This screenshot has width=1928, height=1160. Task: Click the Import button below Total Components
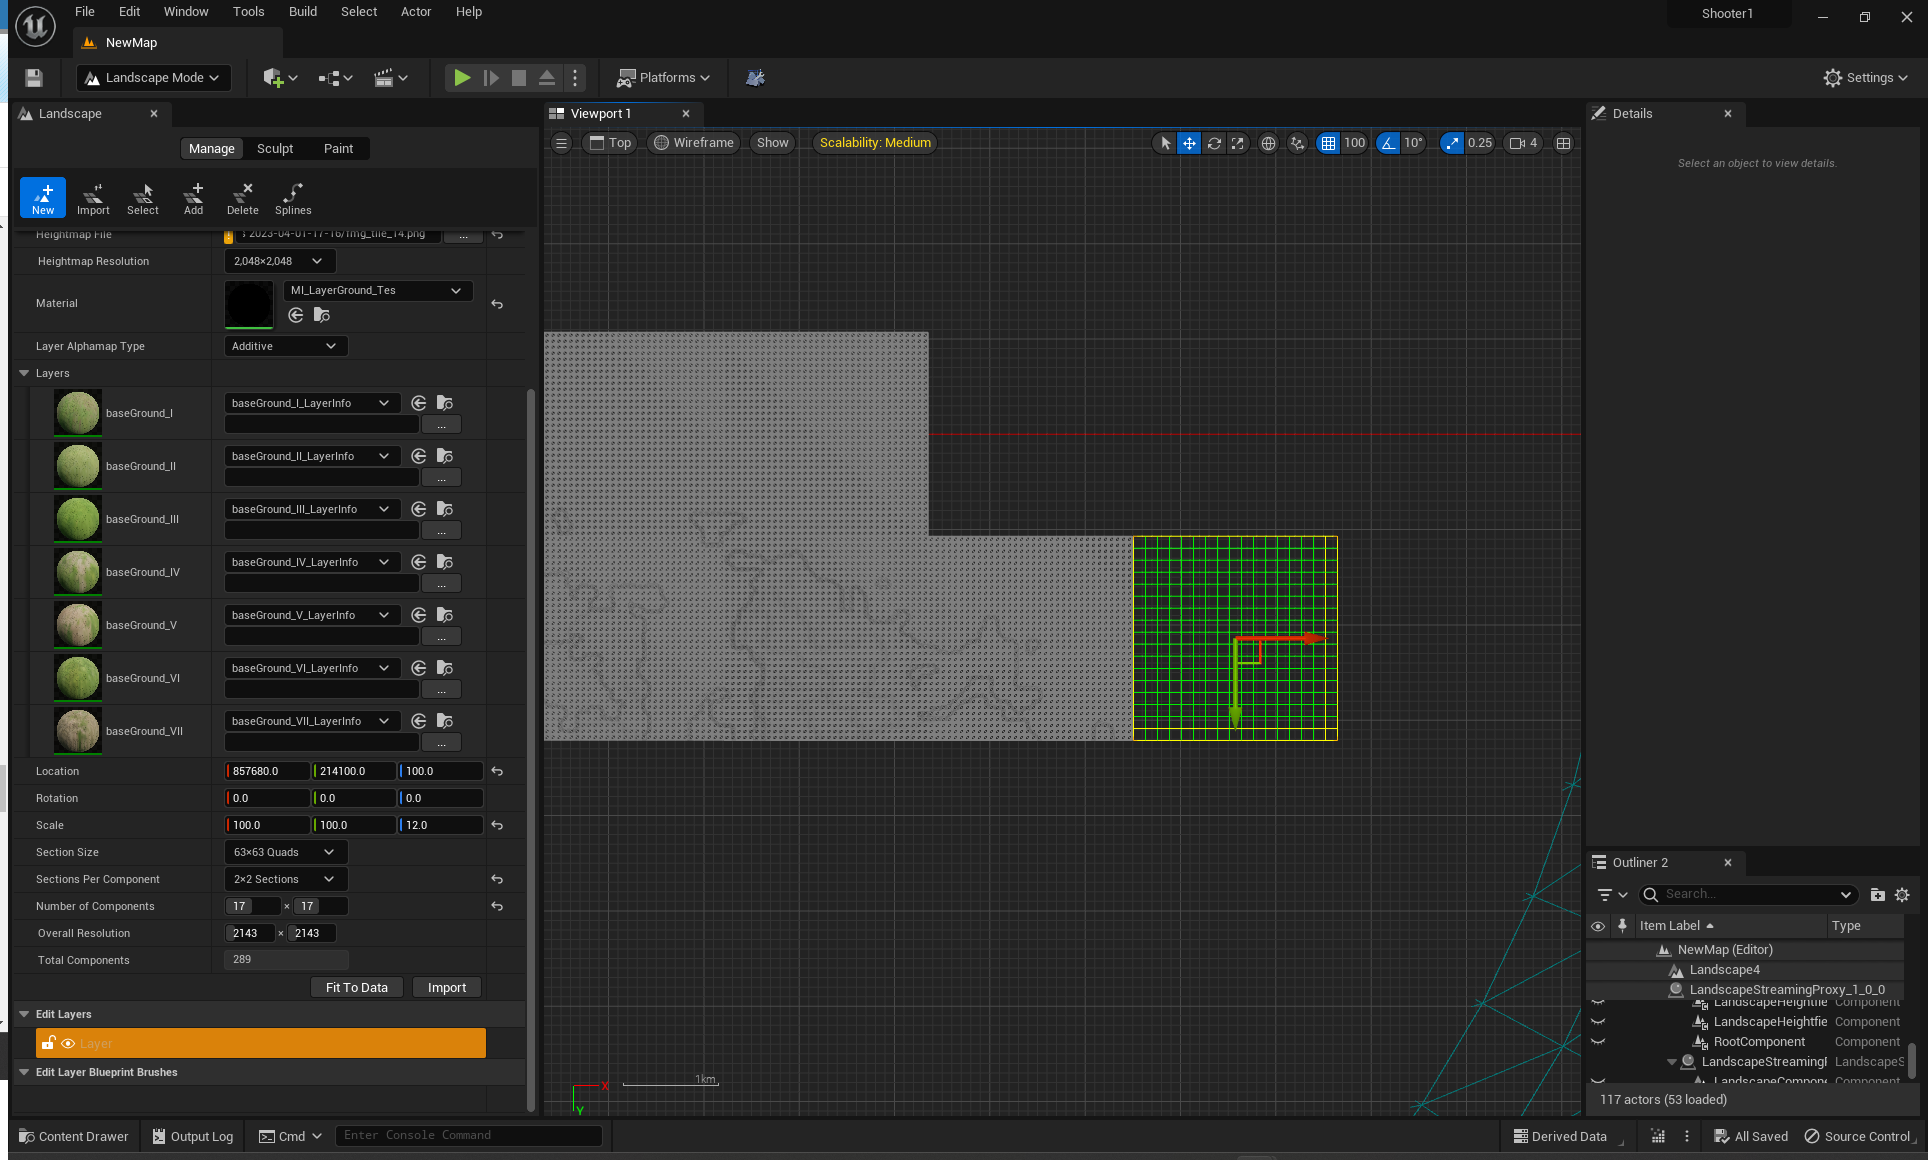(x=446, y=987)
